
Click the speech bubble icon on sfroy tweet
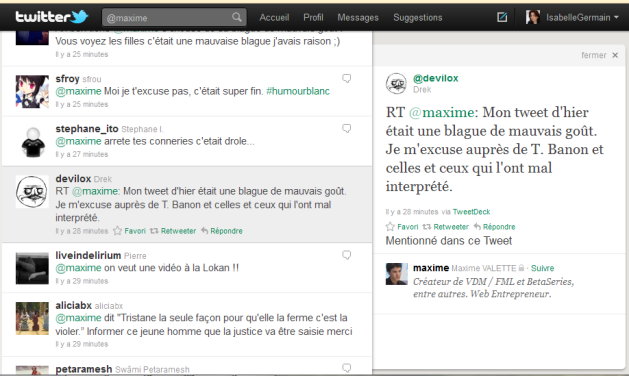click(347, 78)
